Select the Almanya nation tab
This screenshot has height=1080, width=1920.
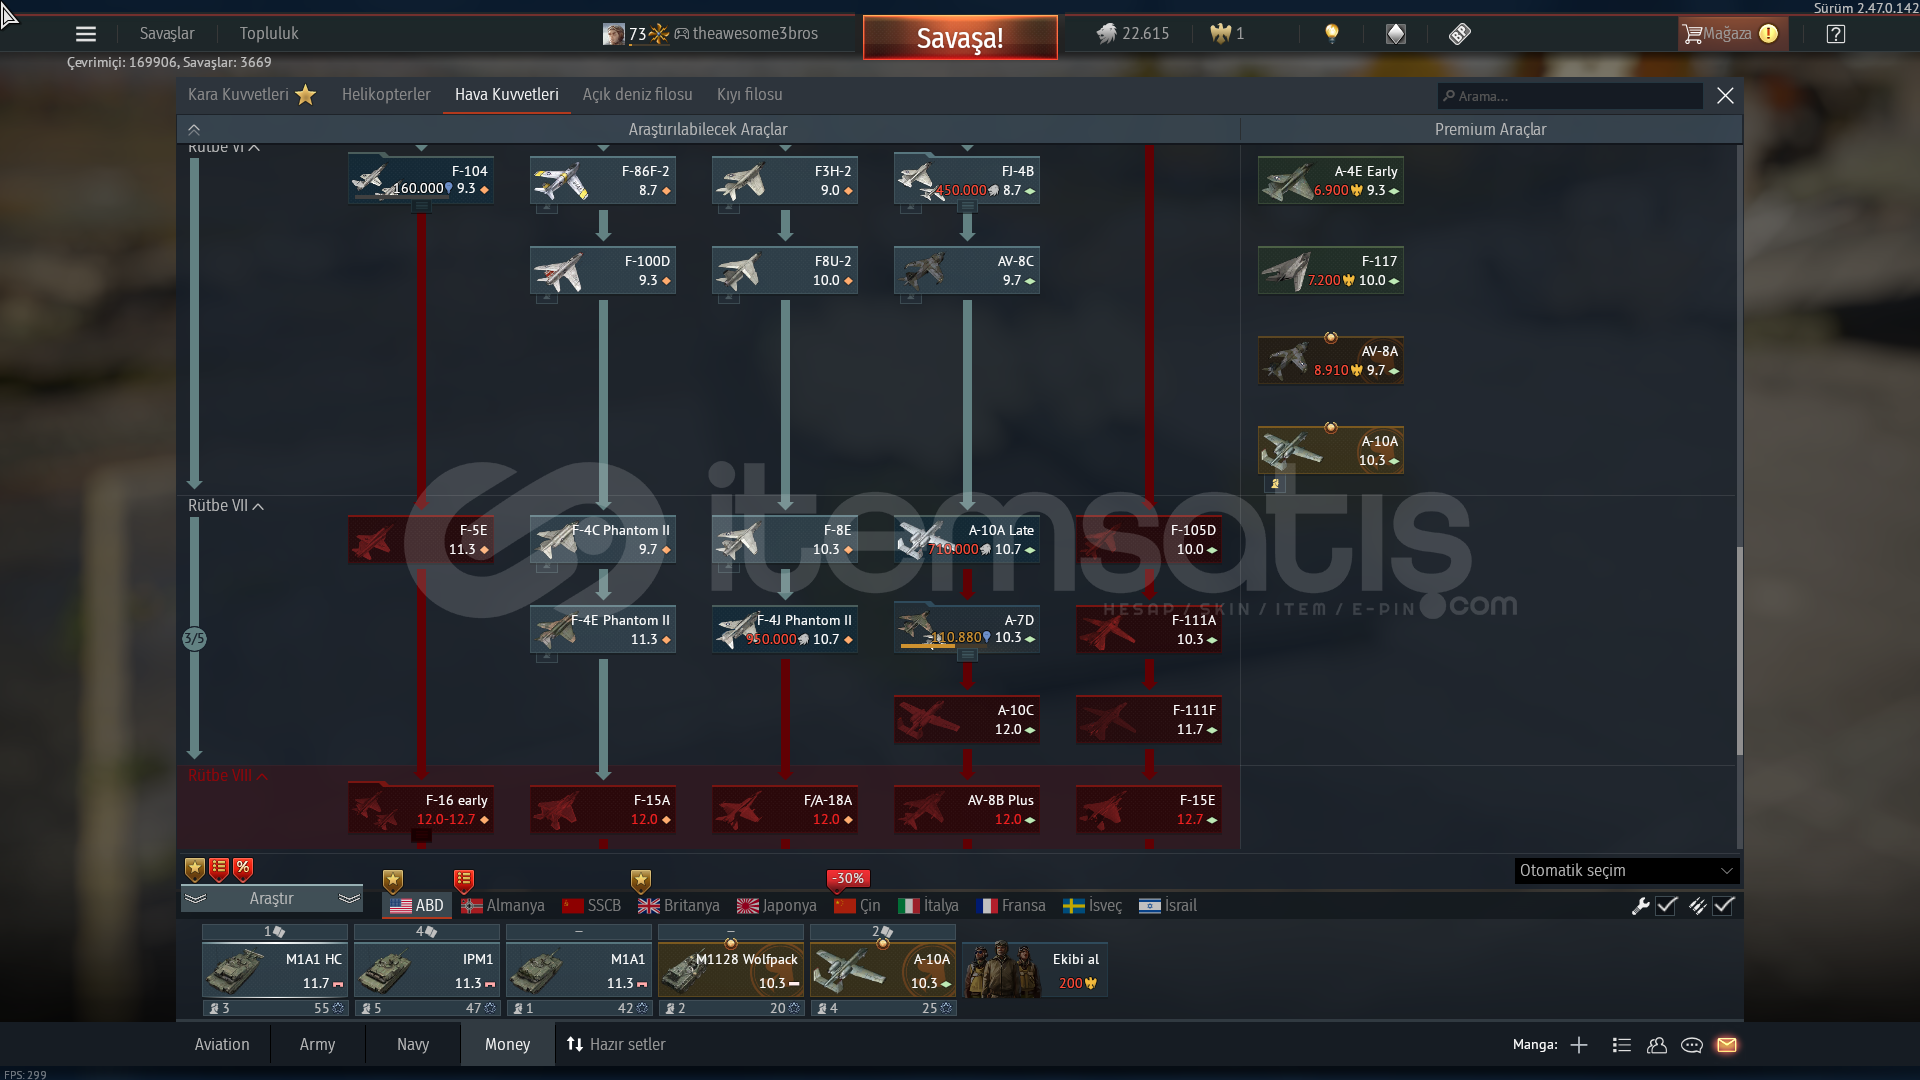[503, 906]
